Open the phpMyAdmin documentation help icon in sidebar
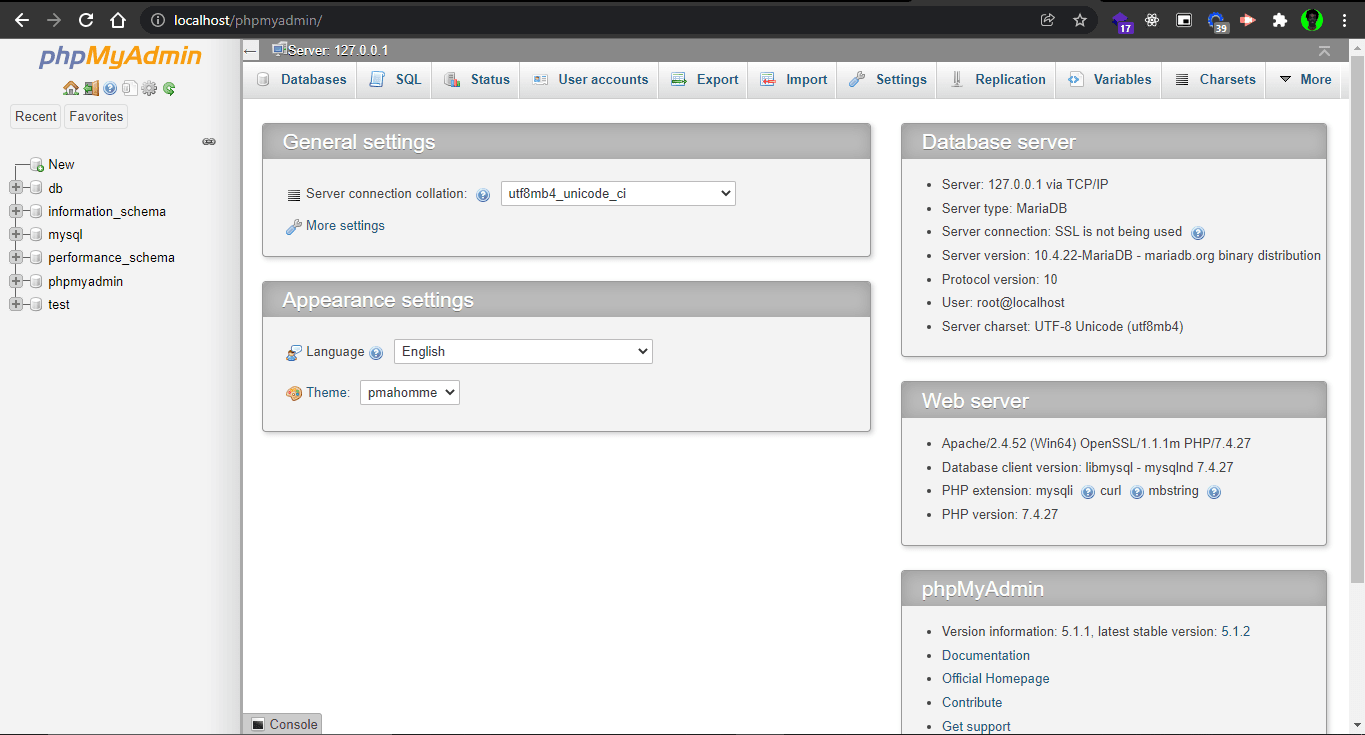 [110, 88]
